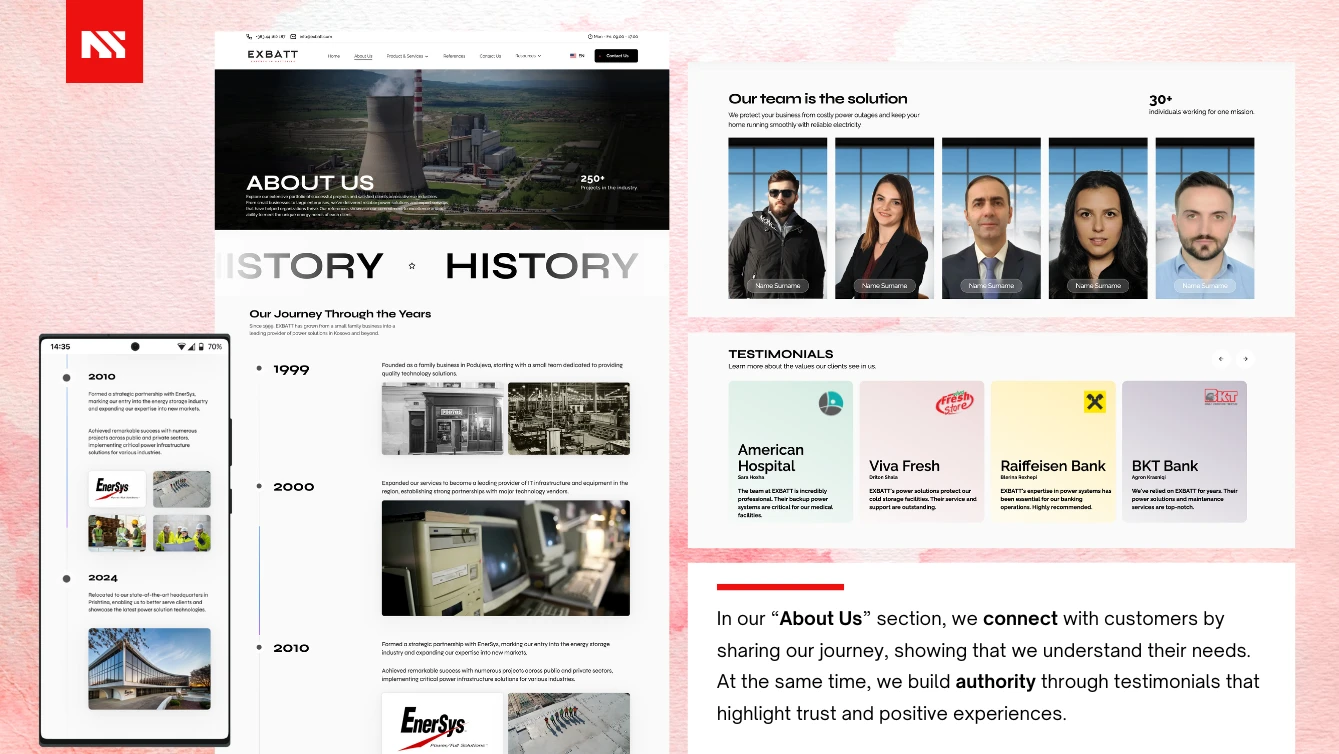The height and width of the screenshot is (754, 1339).
Task: Click the Wi-Fi icon in the phone status bar
Action: tap(182, 346)
